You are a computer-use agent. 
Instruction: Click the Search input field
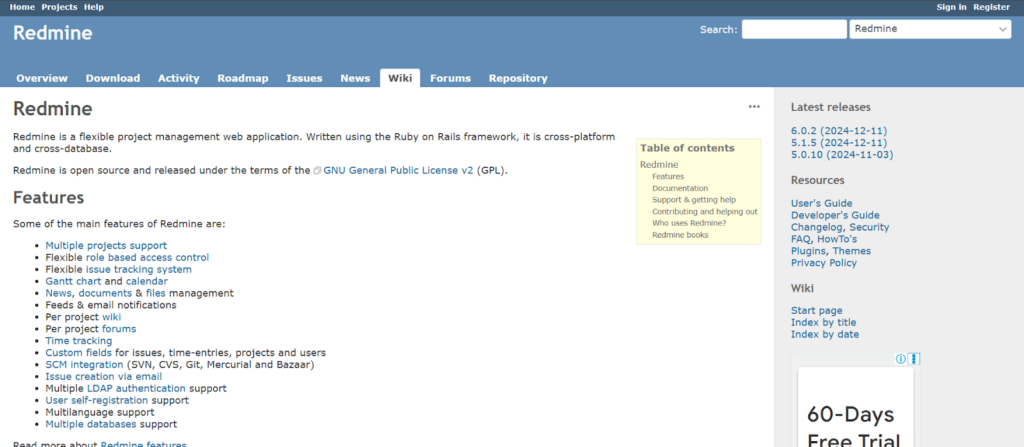(793, 29)
